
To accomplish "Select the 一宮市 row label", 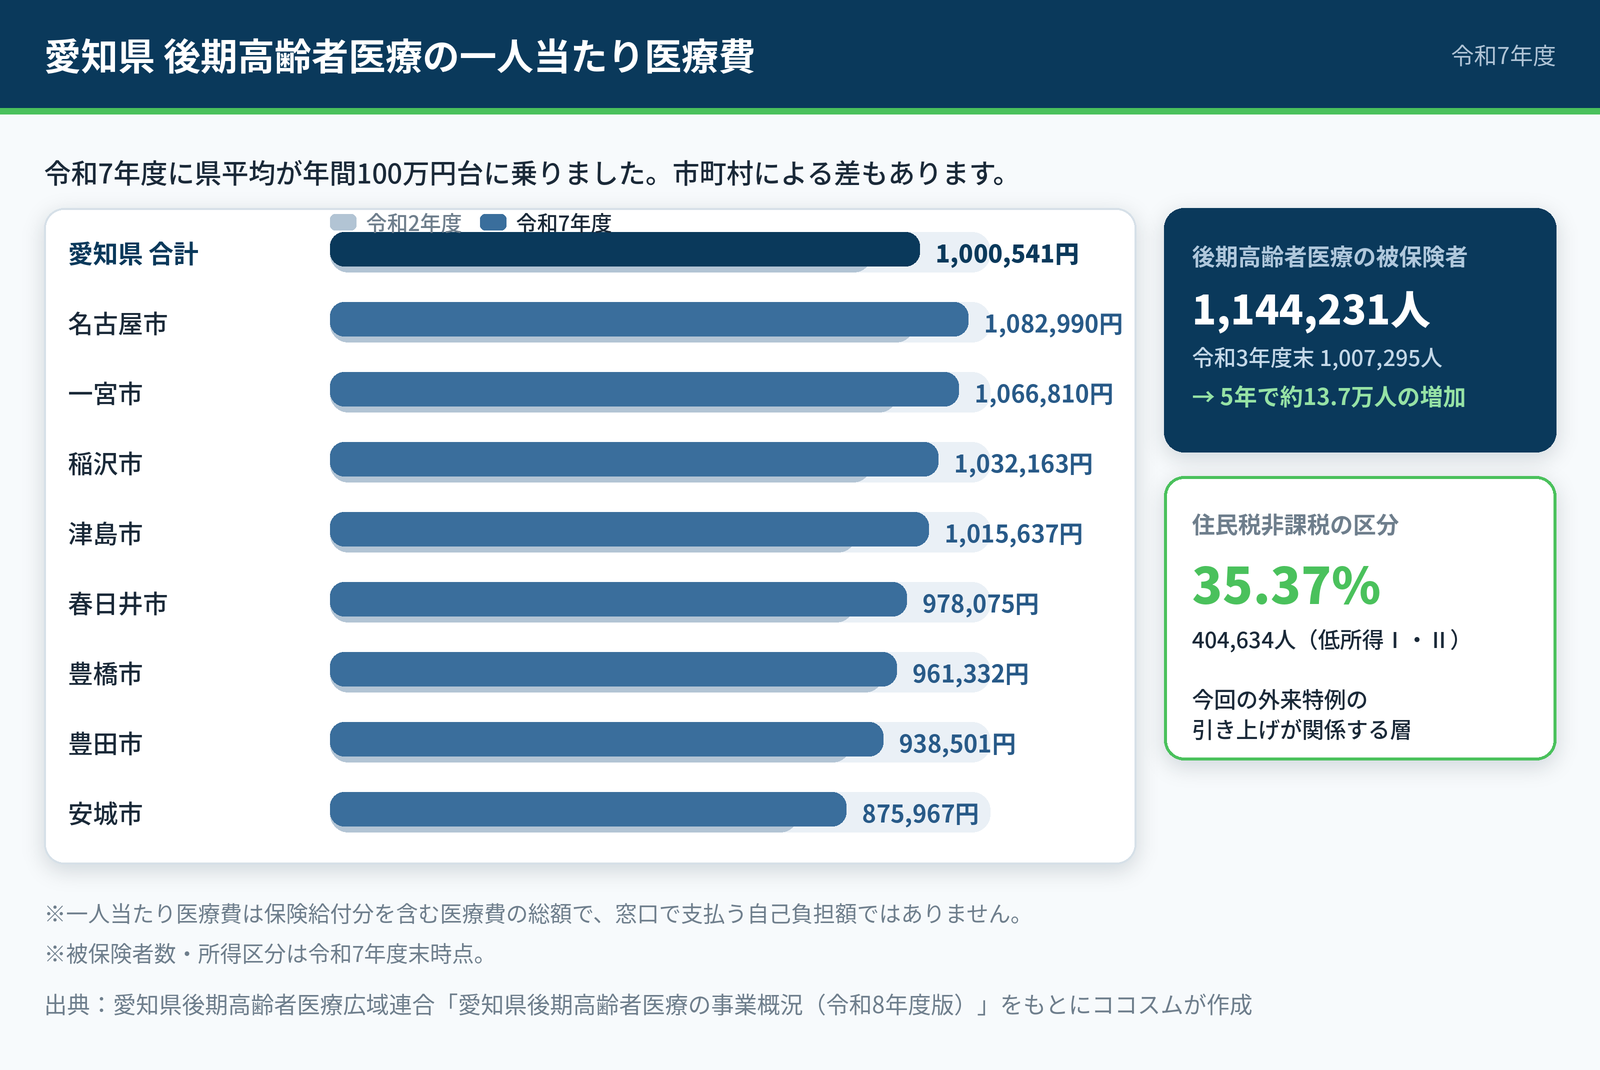I will click(105, 394).
